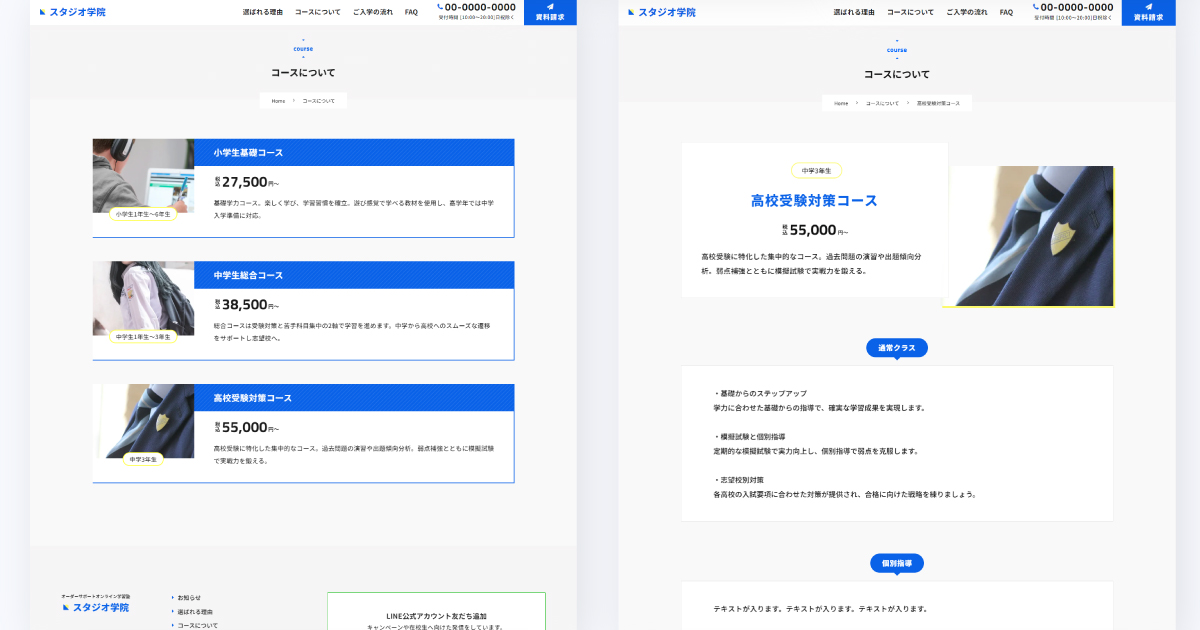Viewport: 1200px width, 630px height.
Task: Click the 資料請求 button on the detail page
Action: click(1148, 12)
